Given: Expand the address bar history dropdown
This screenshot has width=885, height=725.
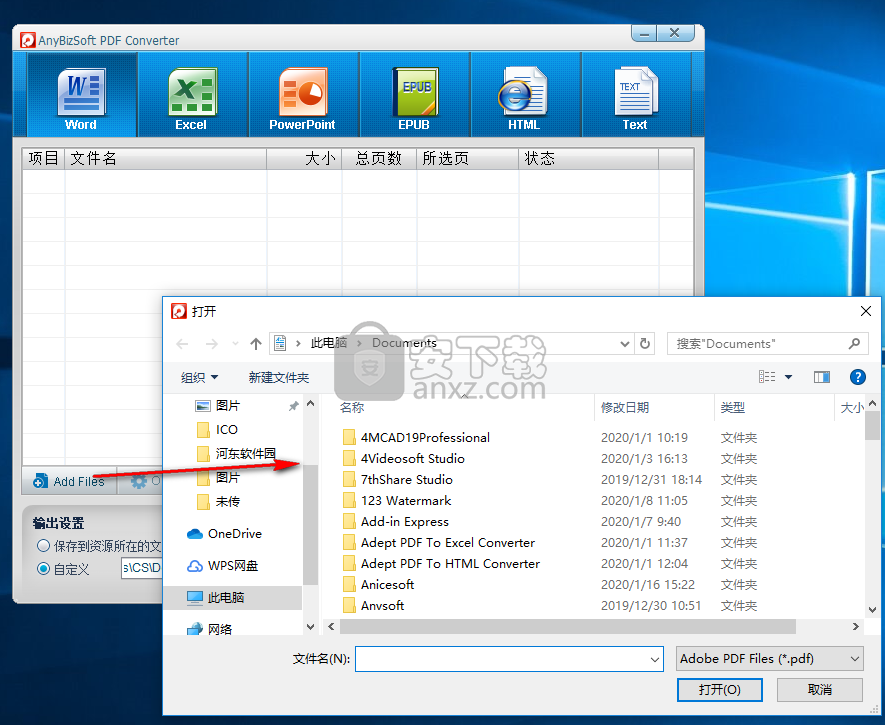Looking at the screenshot, I should point(625,344).
